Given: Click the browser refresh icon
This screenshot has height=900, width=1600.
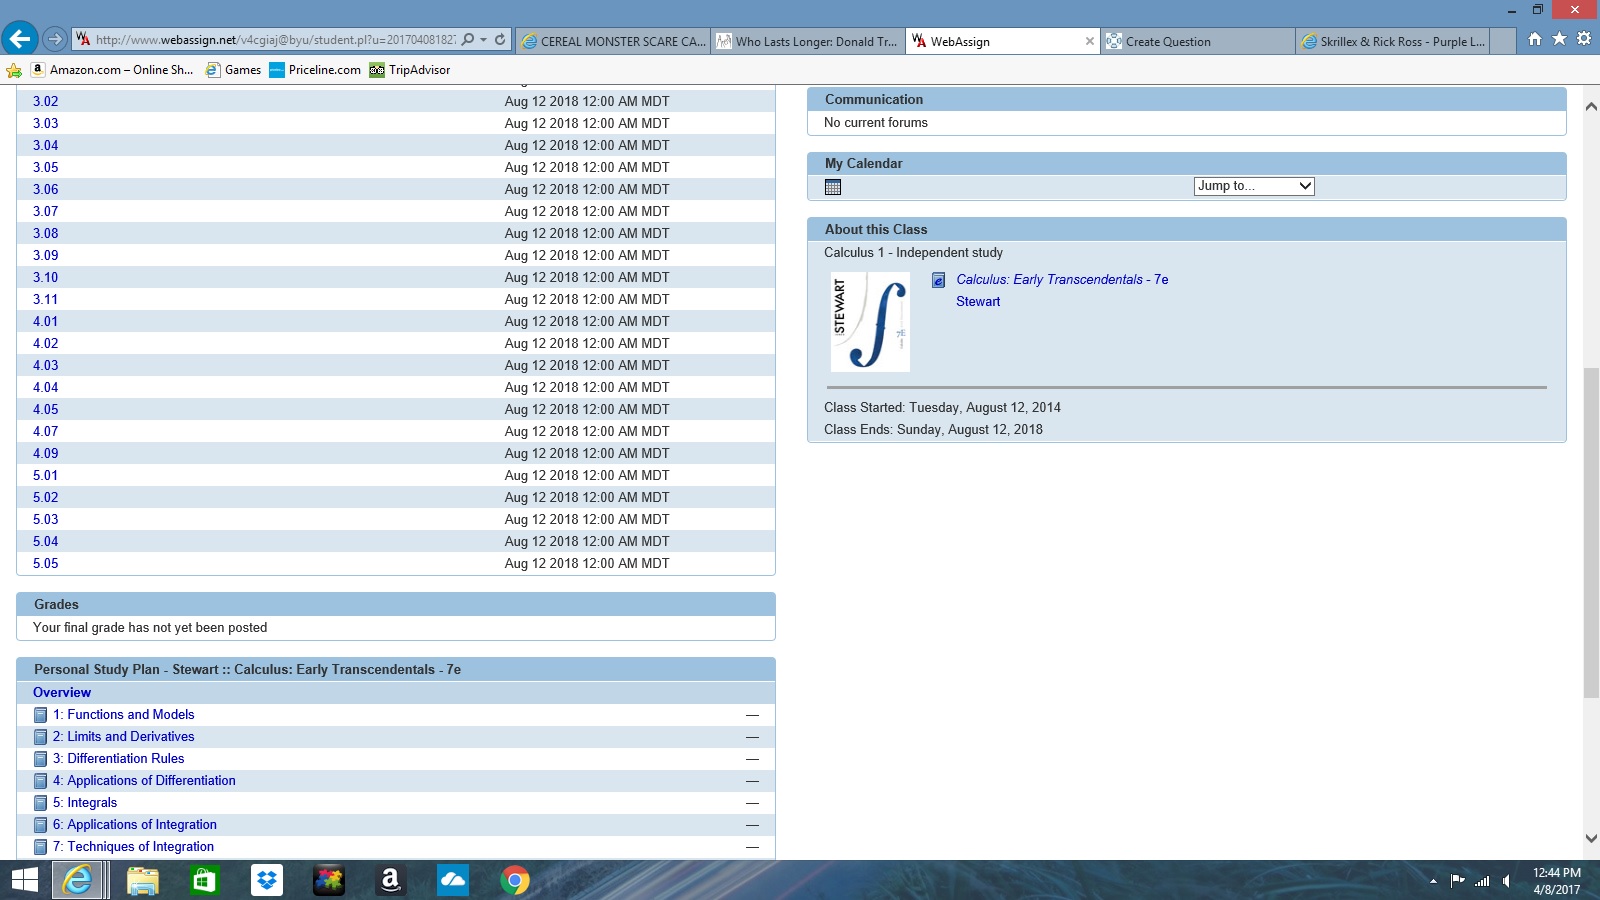Looking at the screenshot, I should [x=500, y=40].
